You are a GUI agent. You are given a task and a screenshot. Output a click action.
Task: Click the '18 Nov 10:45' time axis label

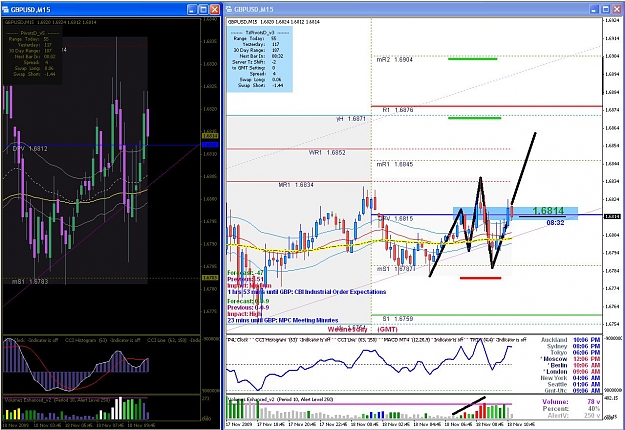tap(523, 424)
